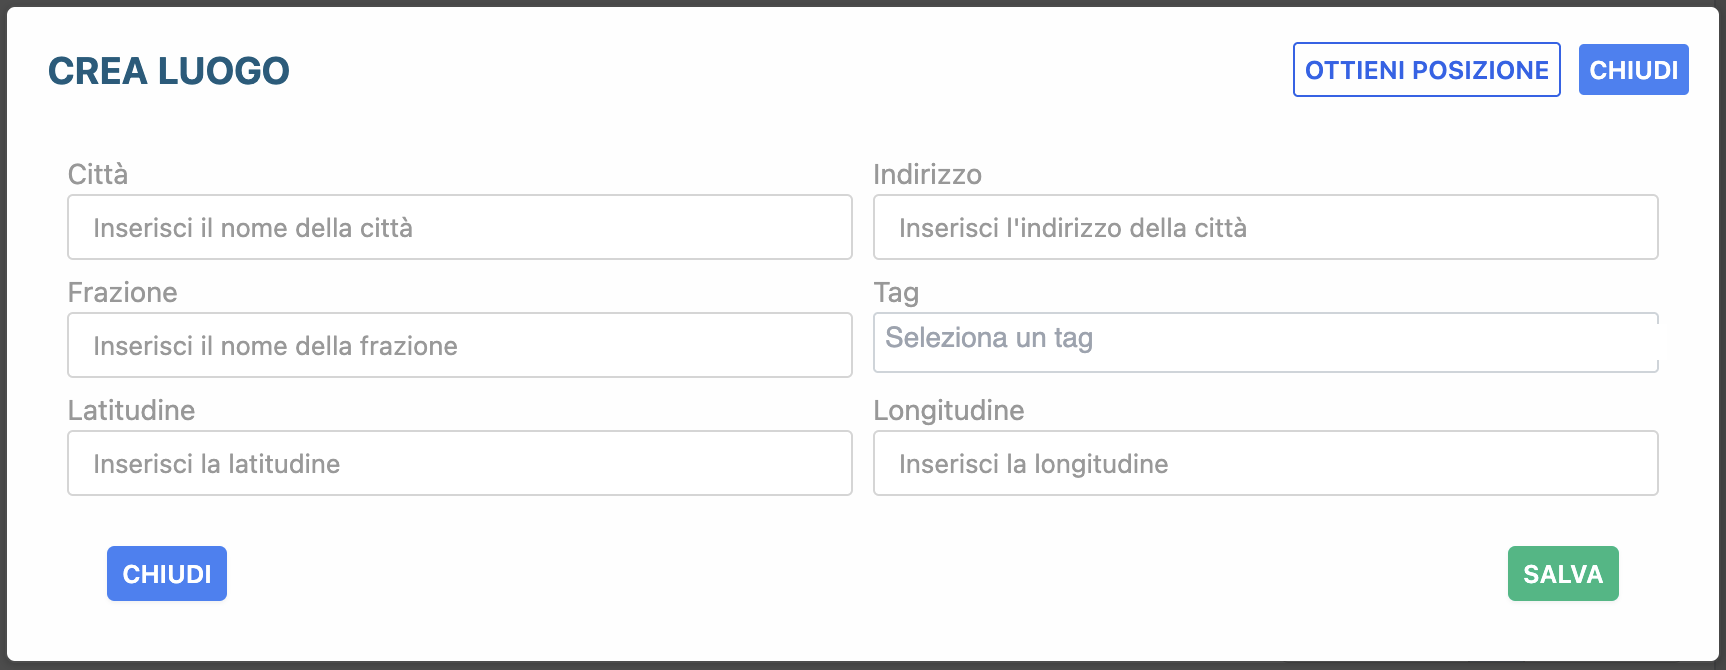Click the 'Inserisci la latitudine' placeholder text

point(216,464)
